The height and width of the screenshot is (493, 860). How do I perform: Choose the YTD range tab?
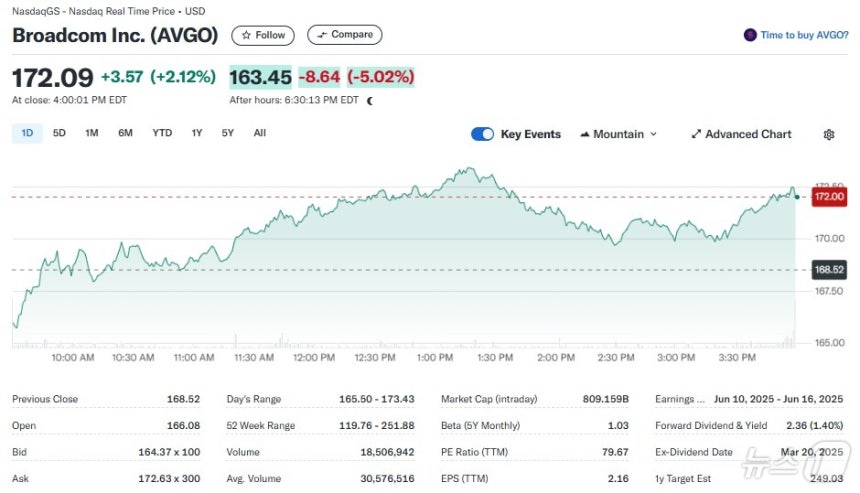pos(162,133)
